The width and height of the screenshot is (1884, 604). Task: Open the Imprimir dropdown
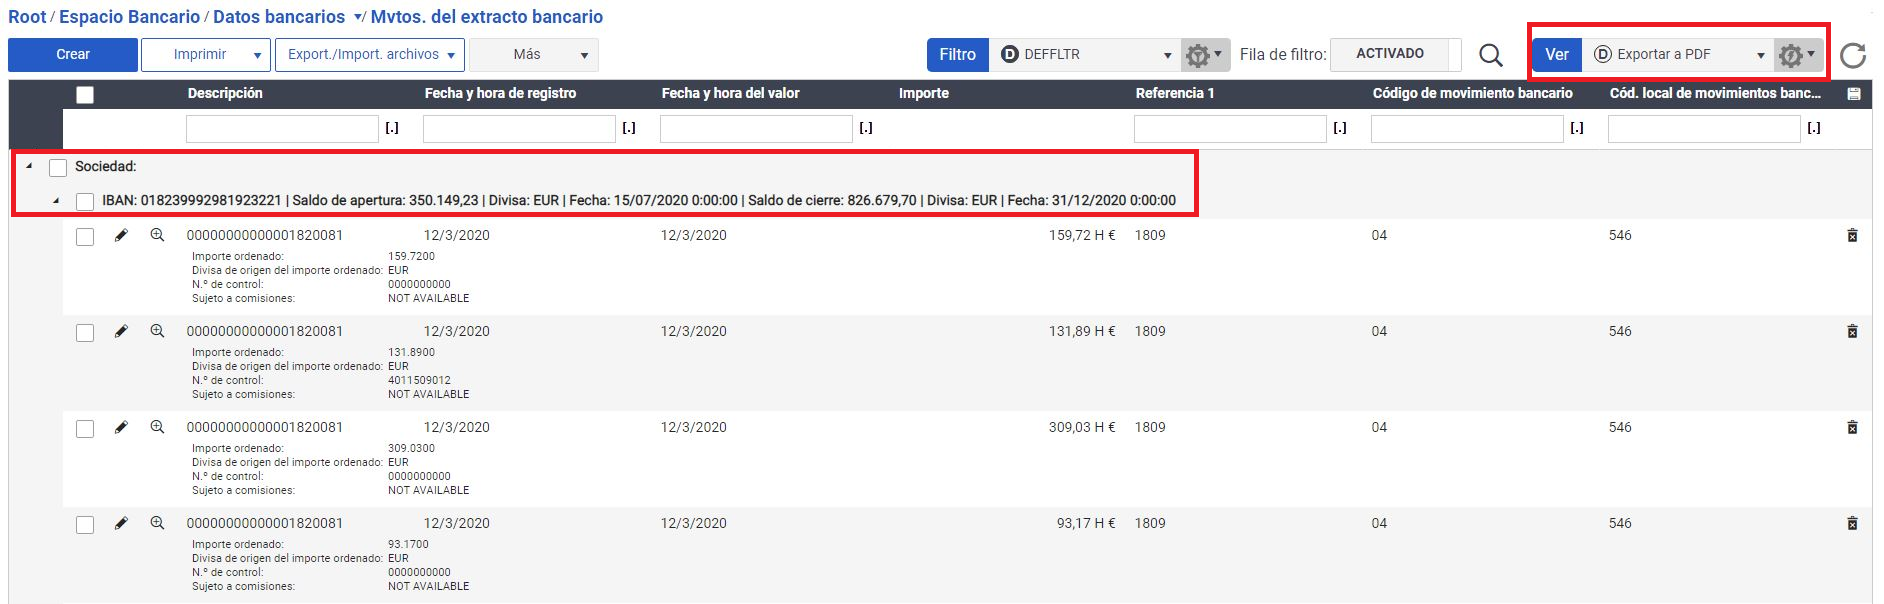(206, 55)
